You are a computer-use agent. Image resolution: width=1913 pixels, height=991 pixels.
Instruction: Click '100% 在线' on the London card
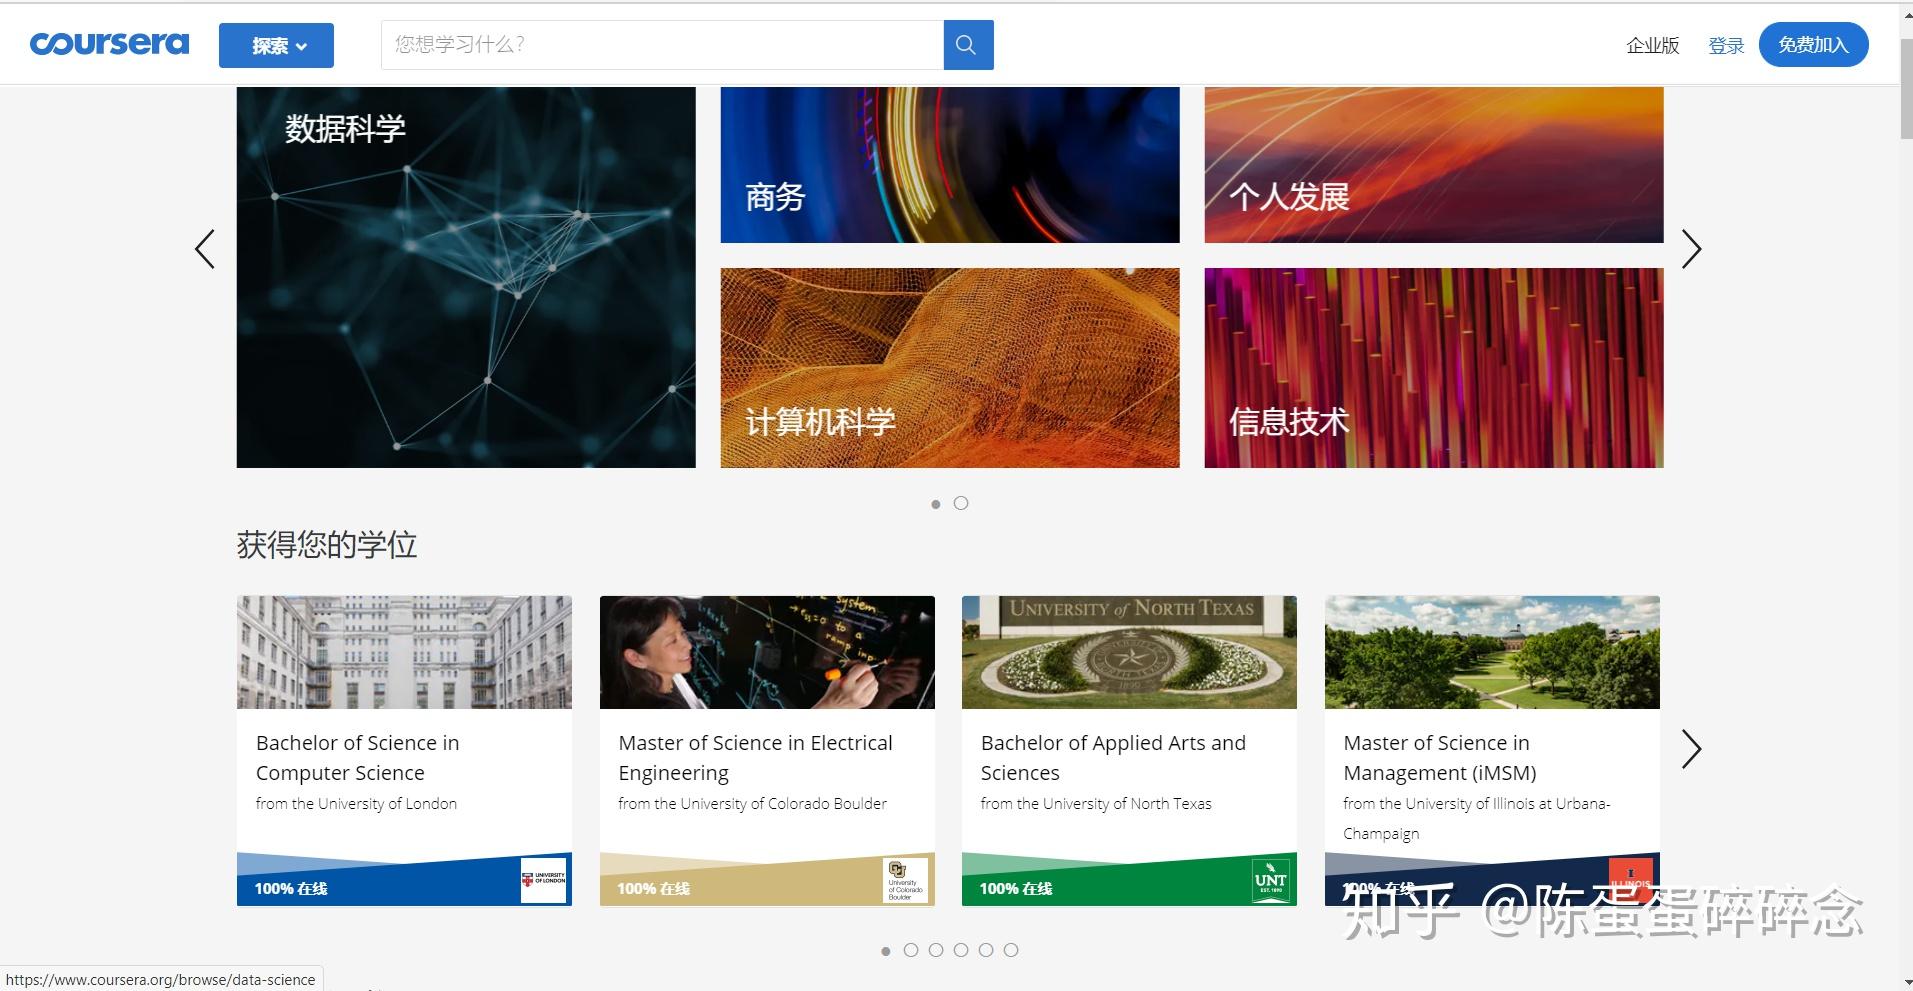(291, 888)
